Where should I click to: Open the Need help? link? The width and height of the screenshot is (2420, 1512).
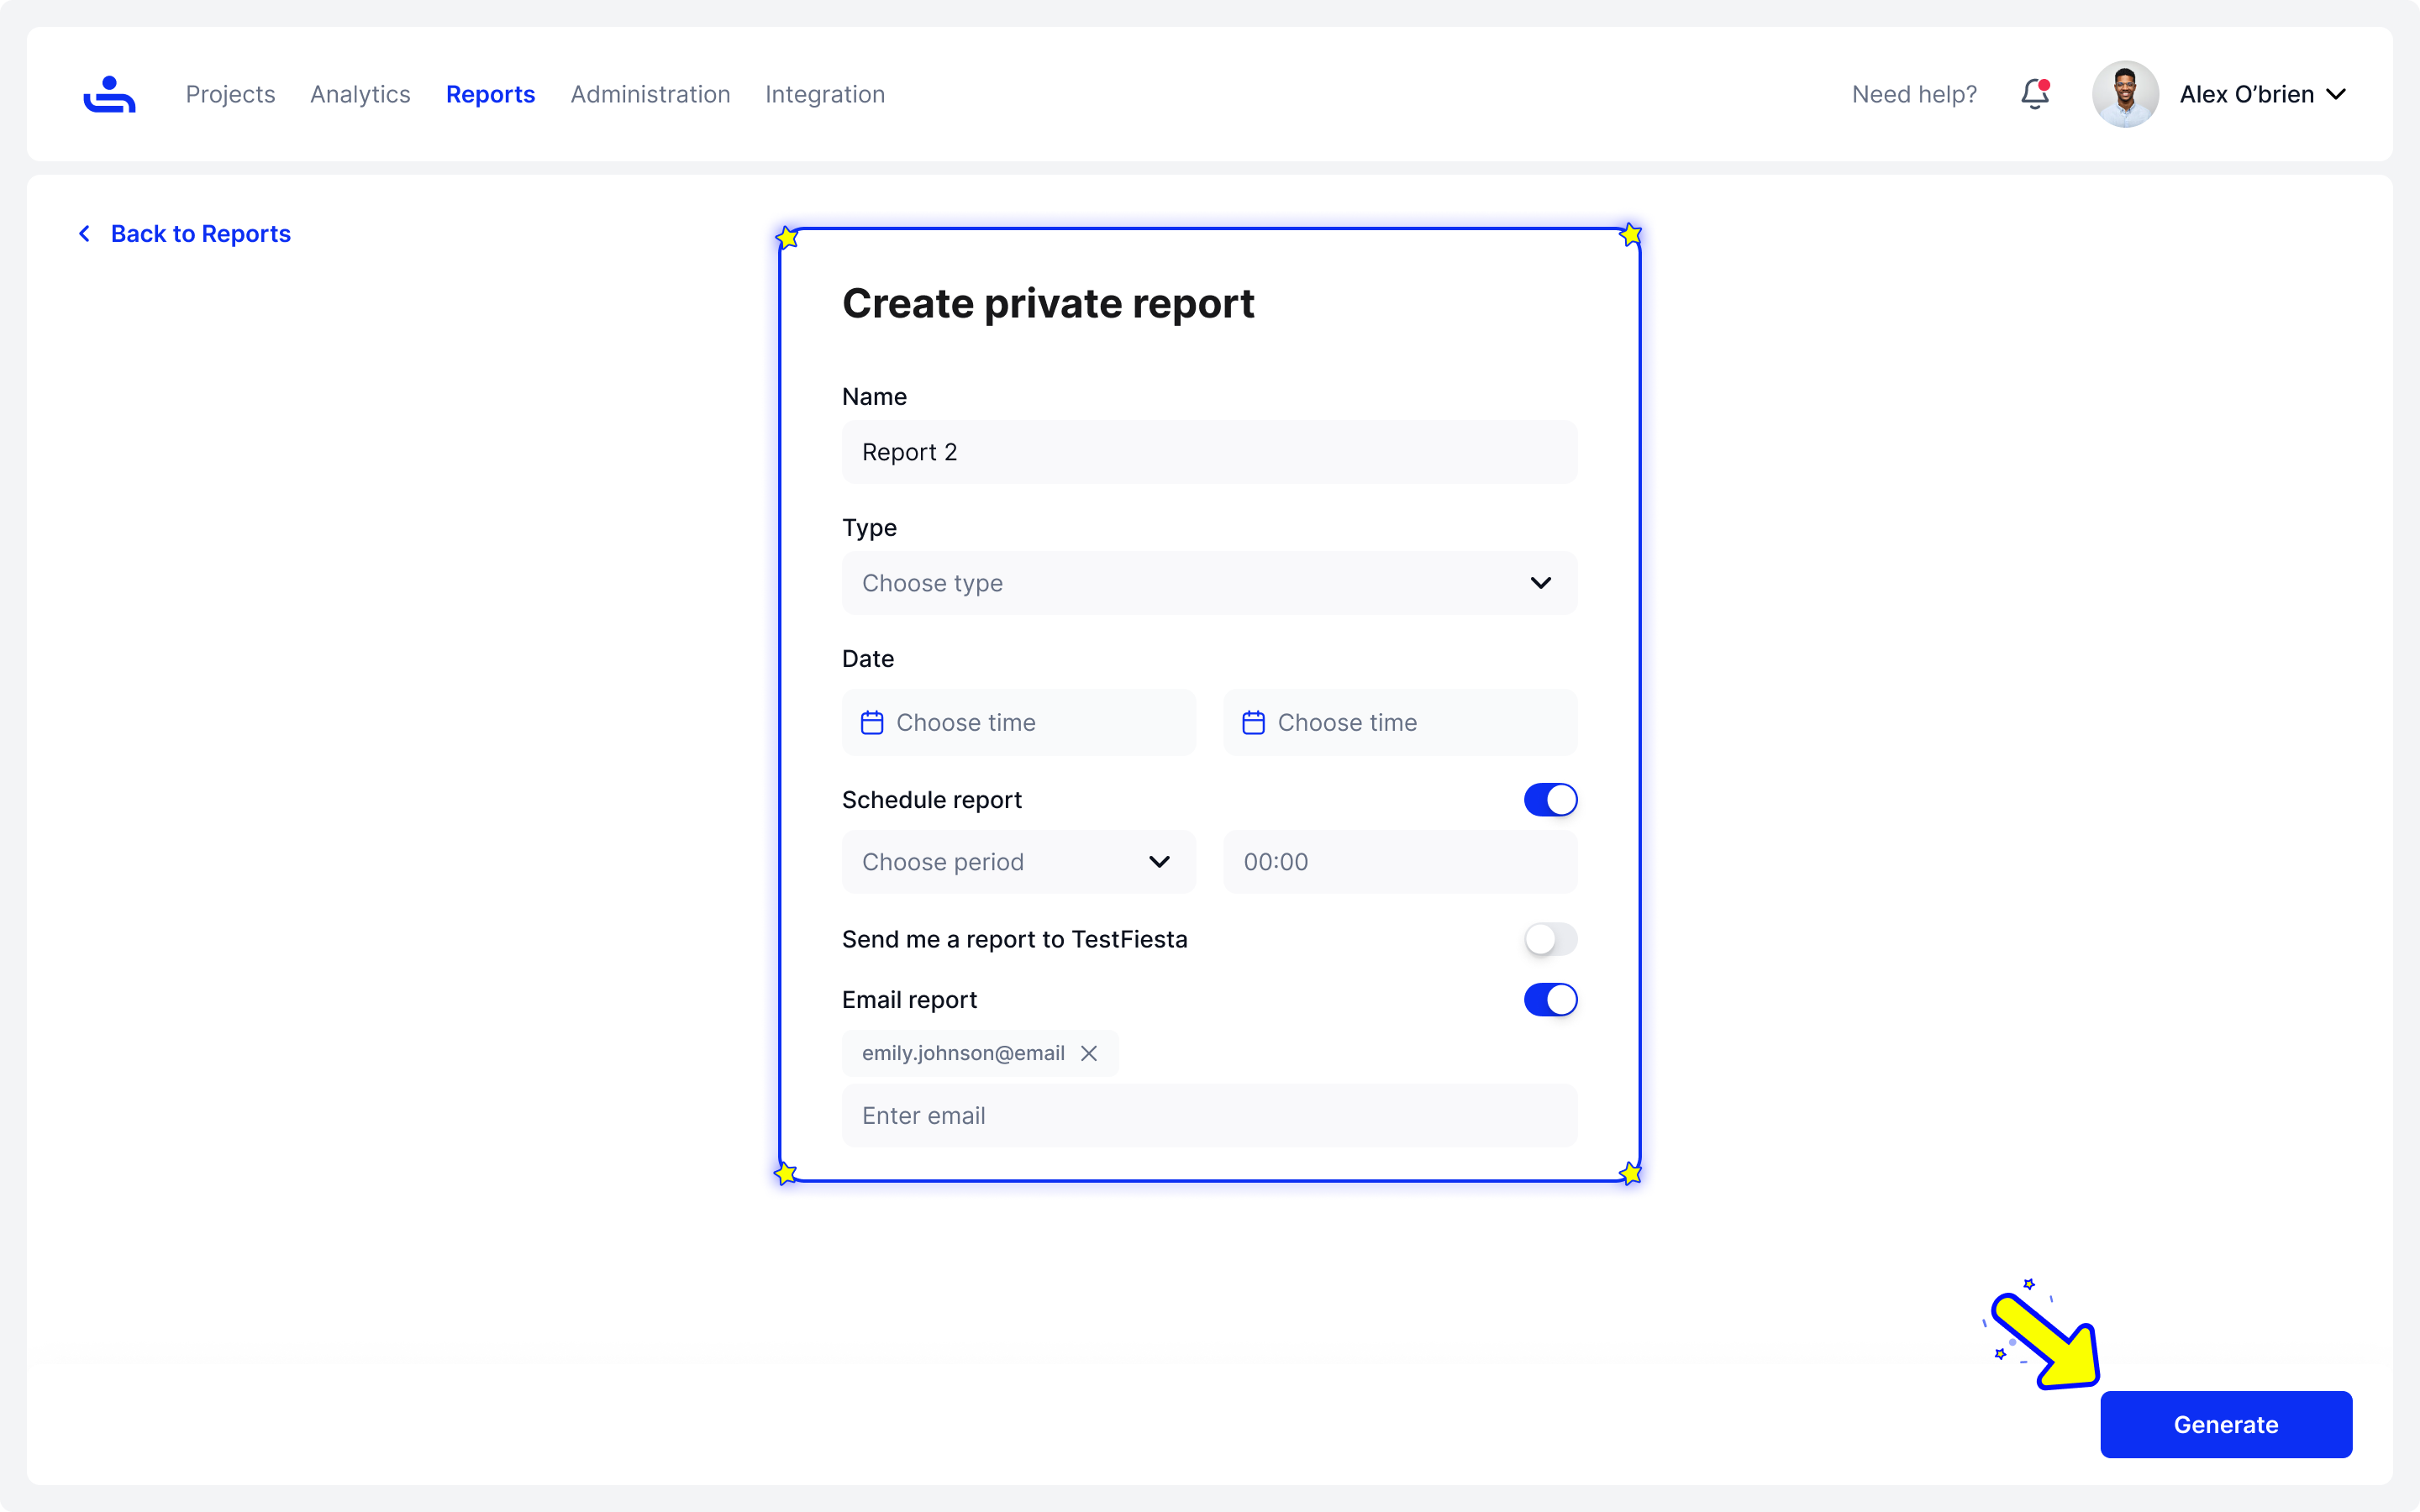(x=1914, y=94)
